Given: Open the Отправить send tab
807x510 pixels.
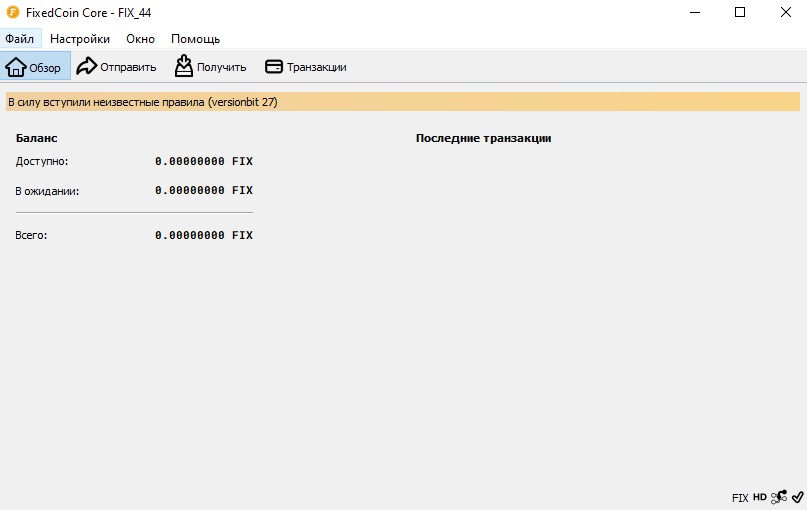Looking at the screenshot, I should [x=116, y=66].
